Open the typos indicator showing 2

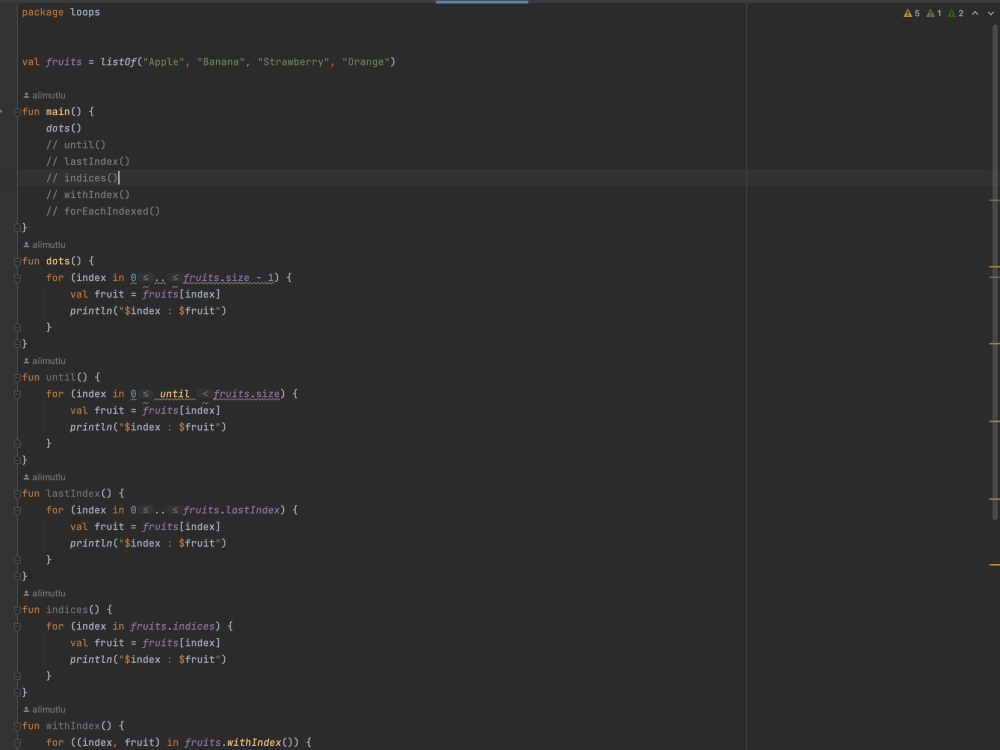tap(955, 13)
